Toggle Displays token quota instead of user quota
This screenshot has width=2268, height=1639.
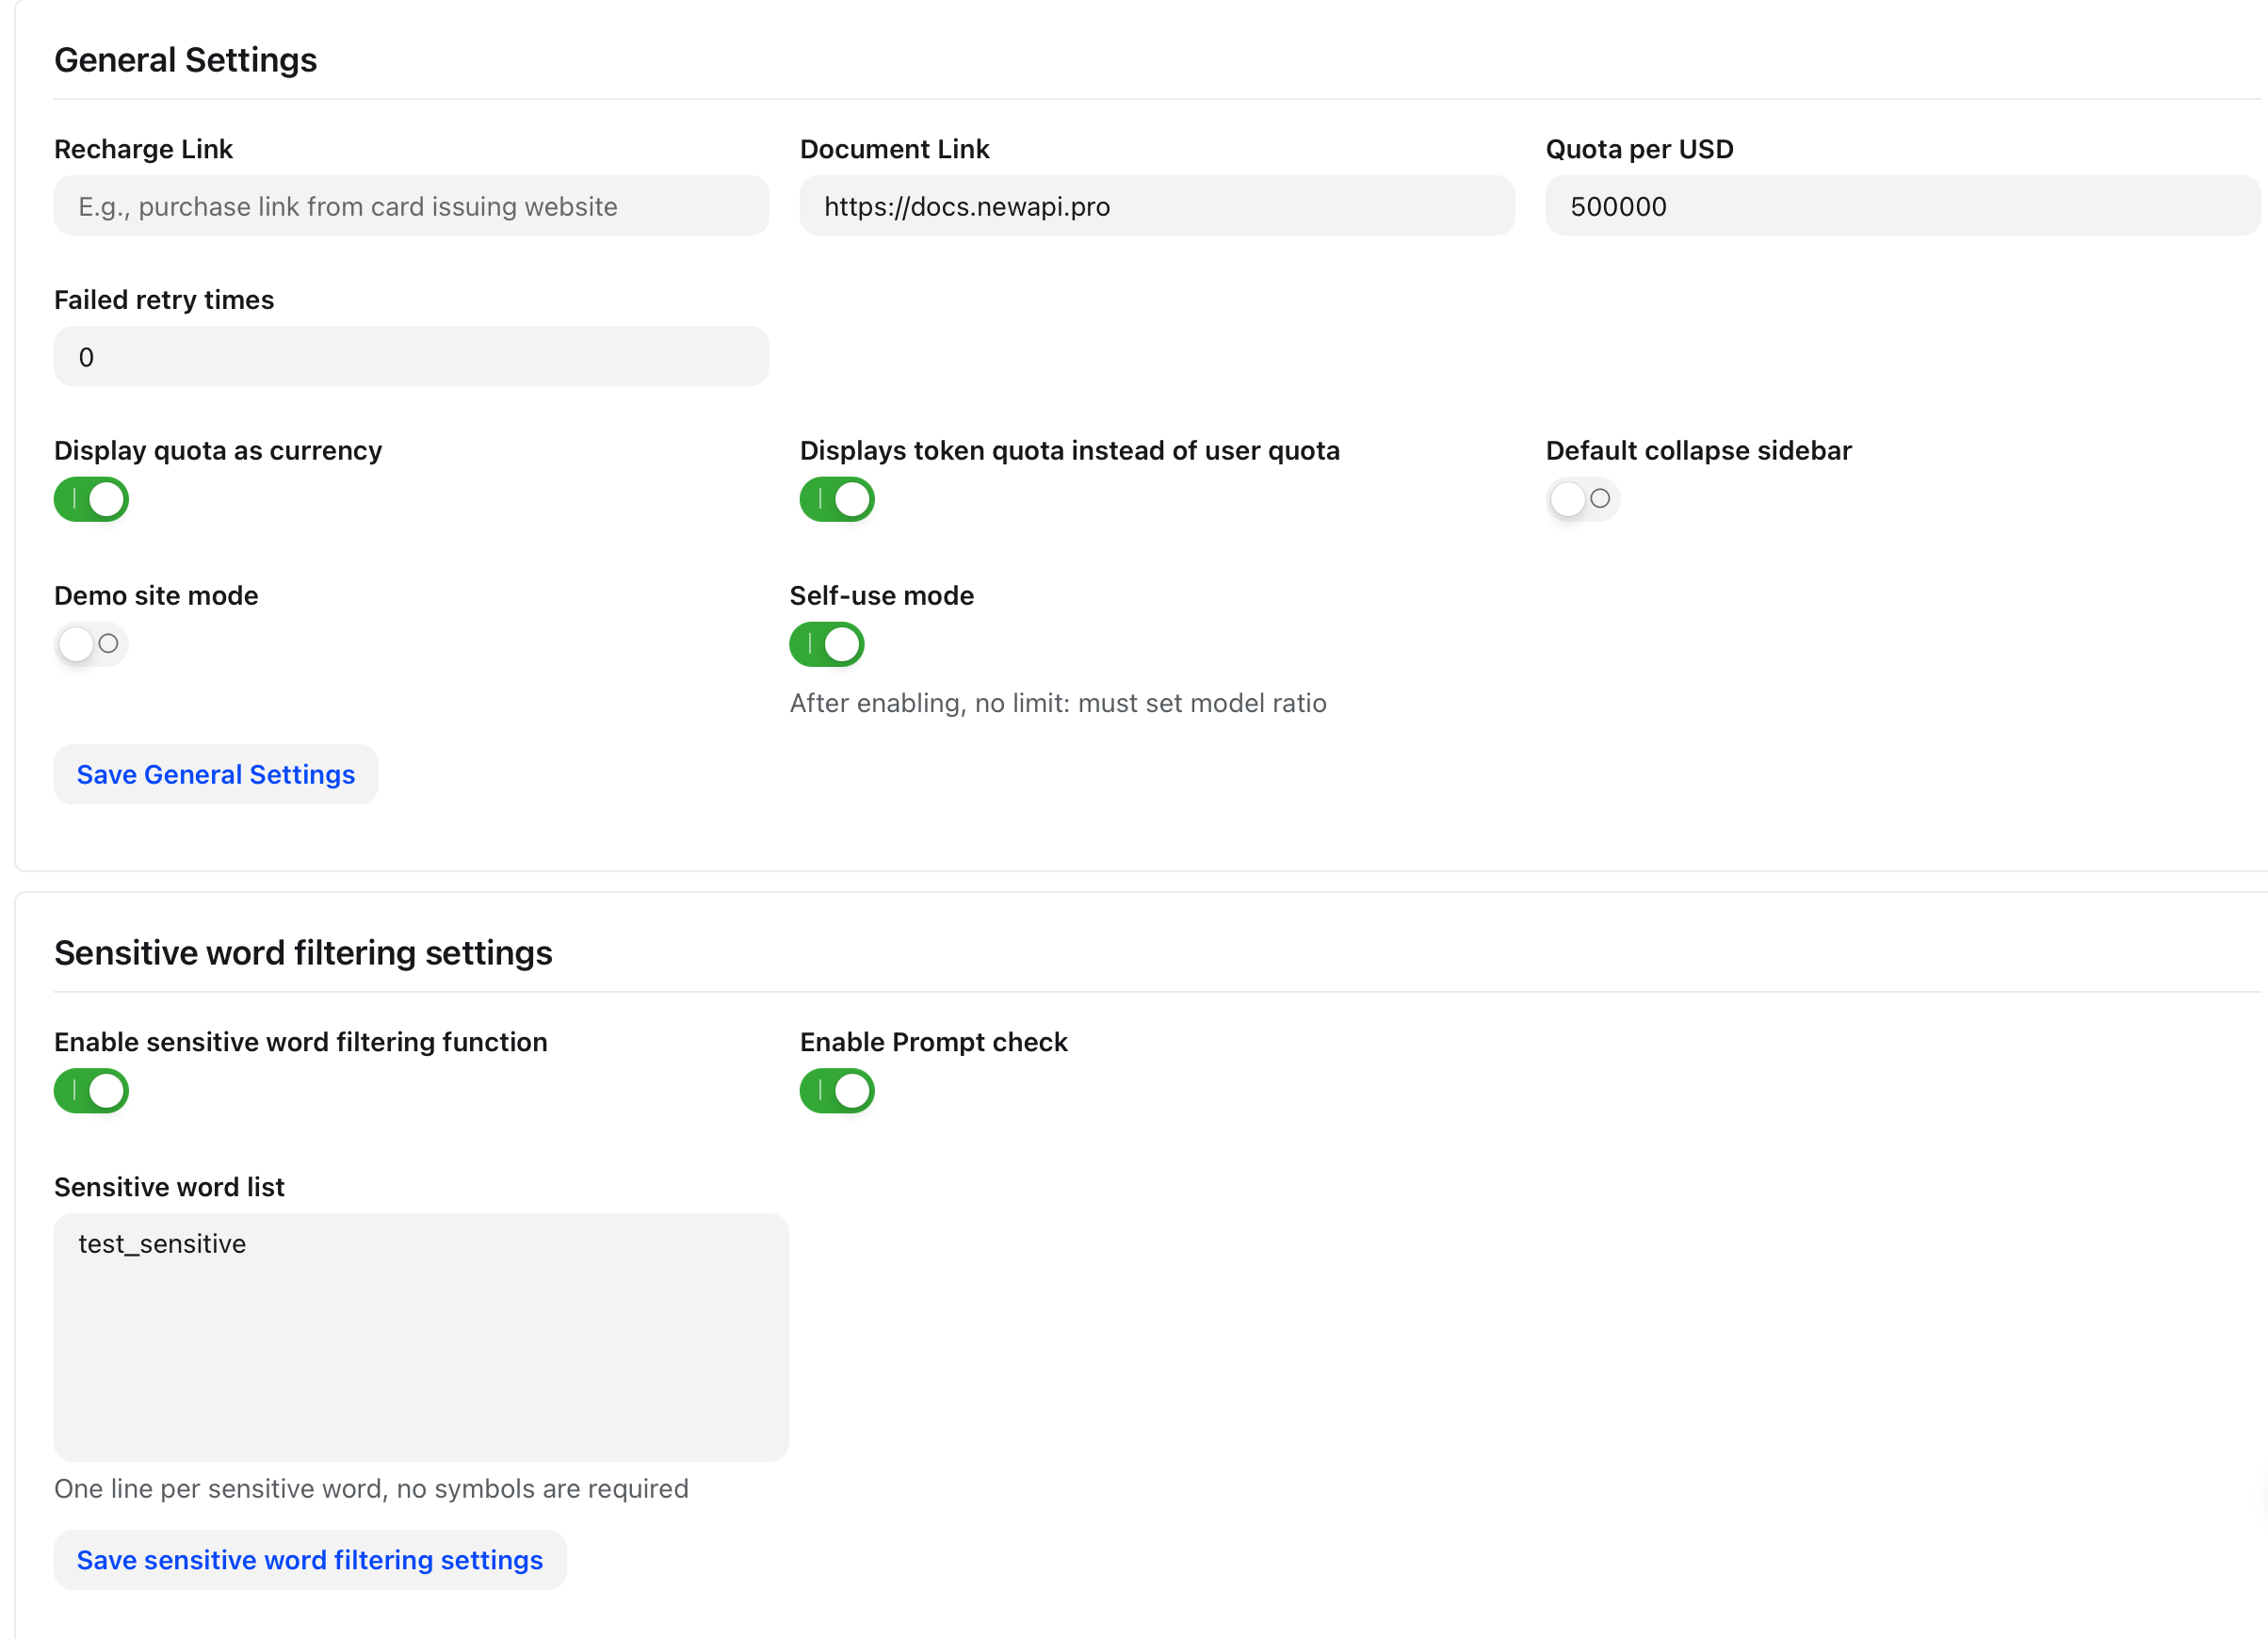(x=837, y=499)
